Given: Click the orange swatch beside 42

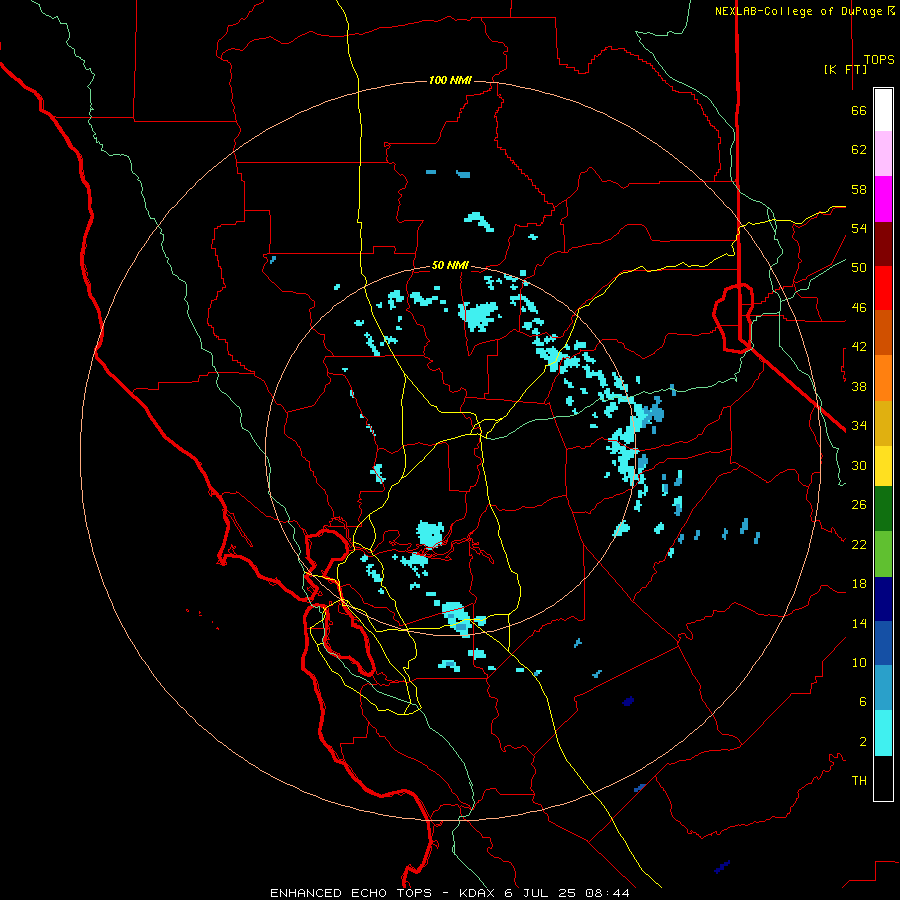Looking at the screenshot, I should coord(883,378).
